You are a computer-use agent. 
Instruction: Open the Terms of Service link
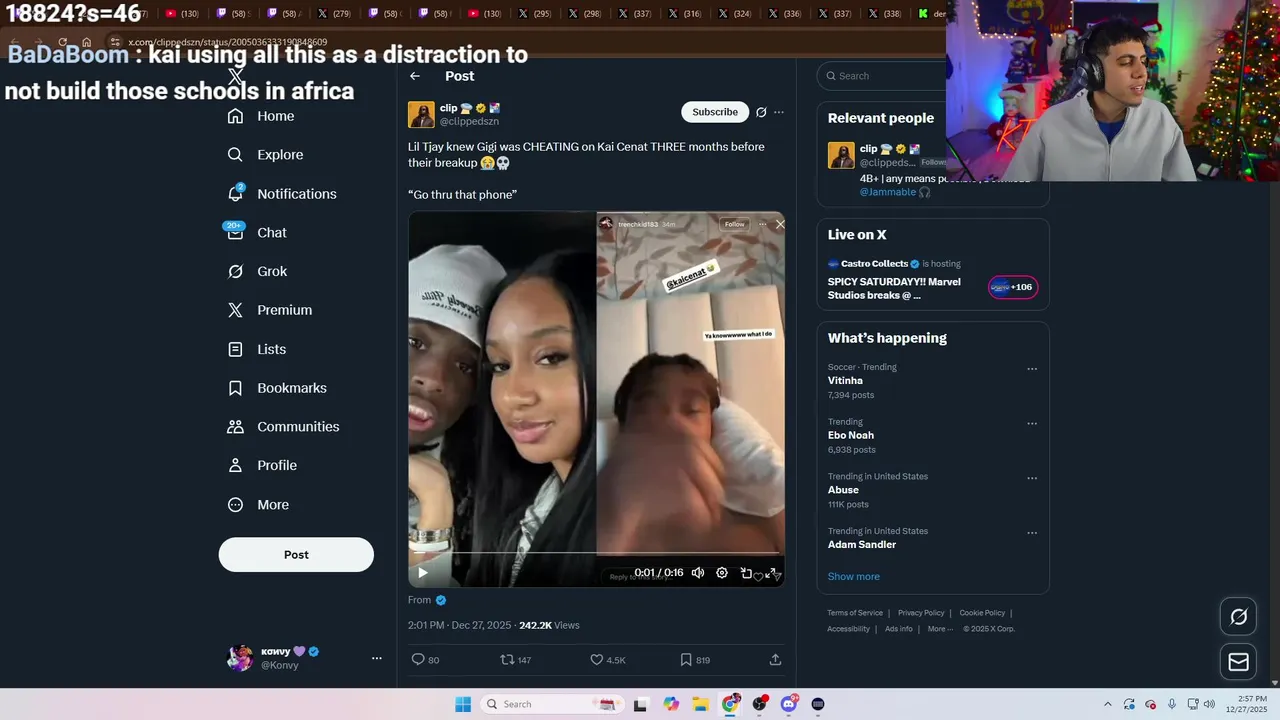click(x=855, y=613)
